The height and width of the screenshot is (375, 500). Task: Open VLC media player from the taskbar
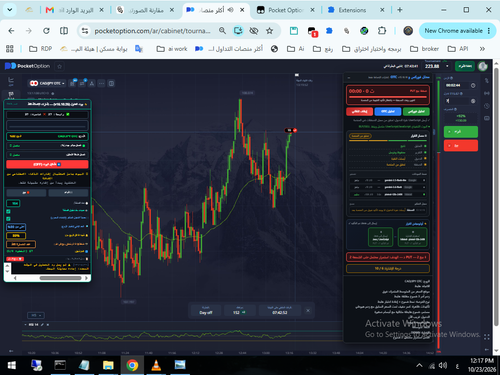(156, 365)
